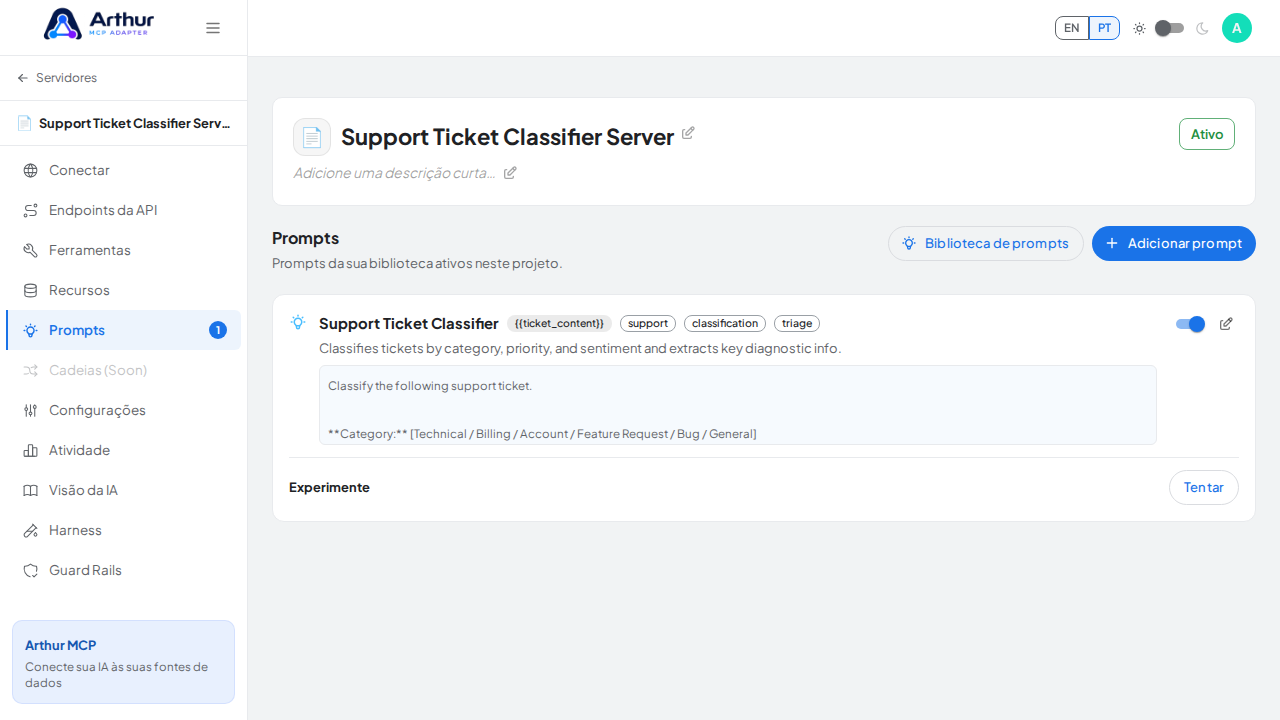Image resolution: width=1280 pixels, height=720 pixels.
Task: Click the triage tag
Action: pyautogui.click(x=797, y=324)
